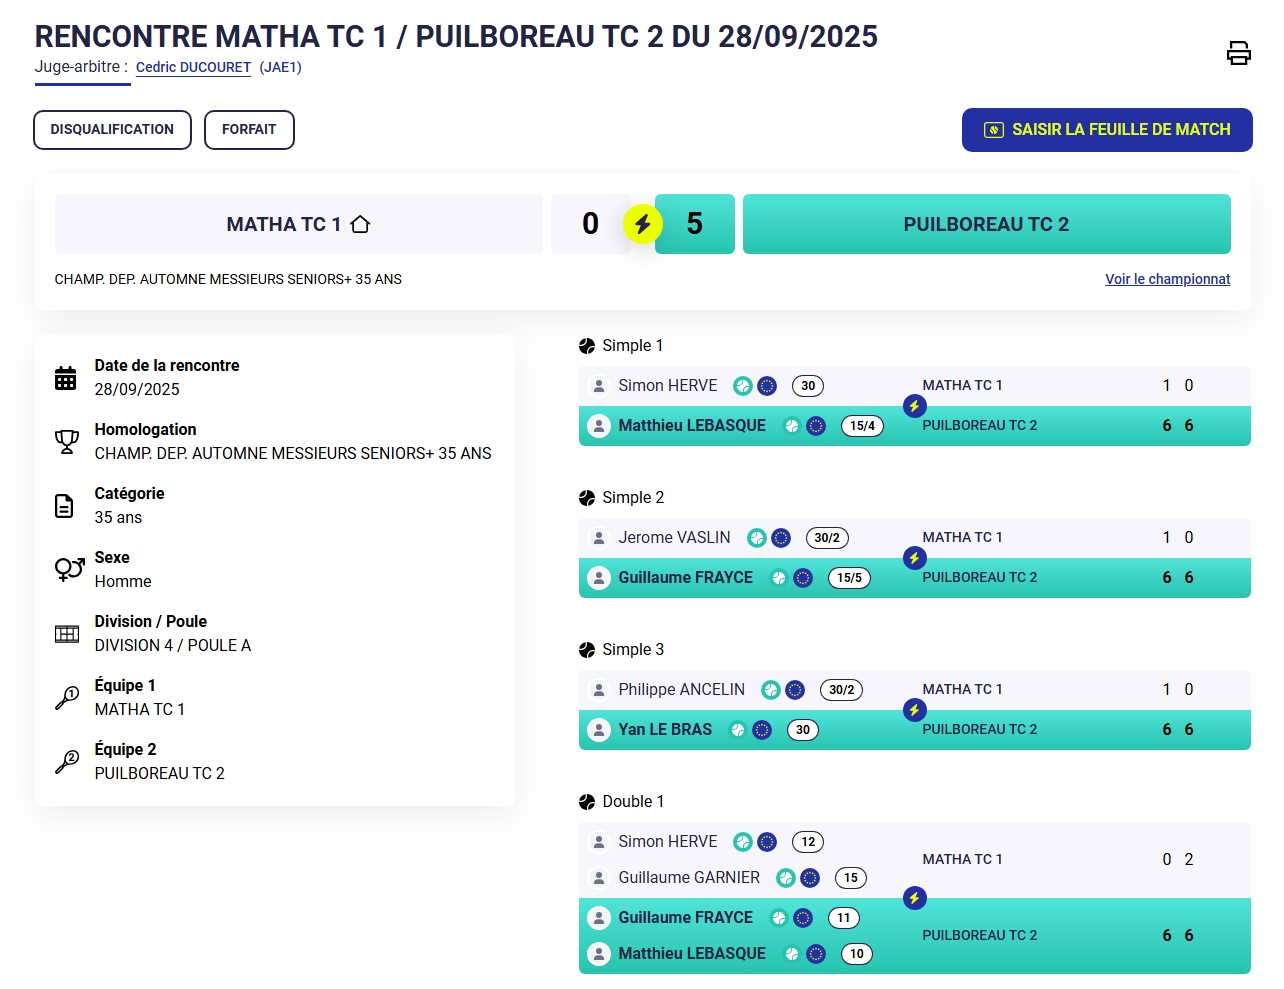Select the PUILBOREAU TC 2 team banner
The image size is (1284, 989).
(986, 224)
